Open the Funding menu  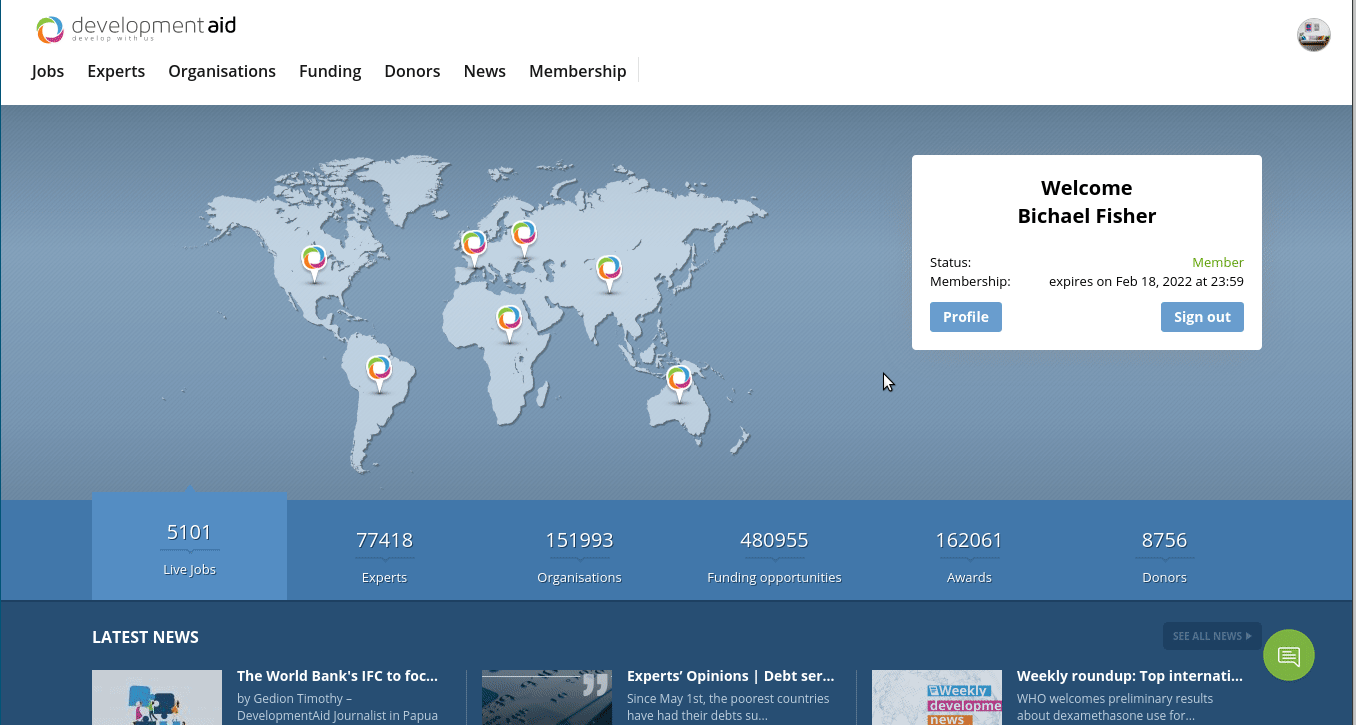(330, 71)
